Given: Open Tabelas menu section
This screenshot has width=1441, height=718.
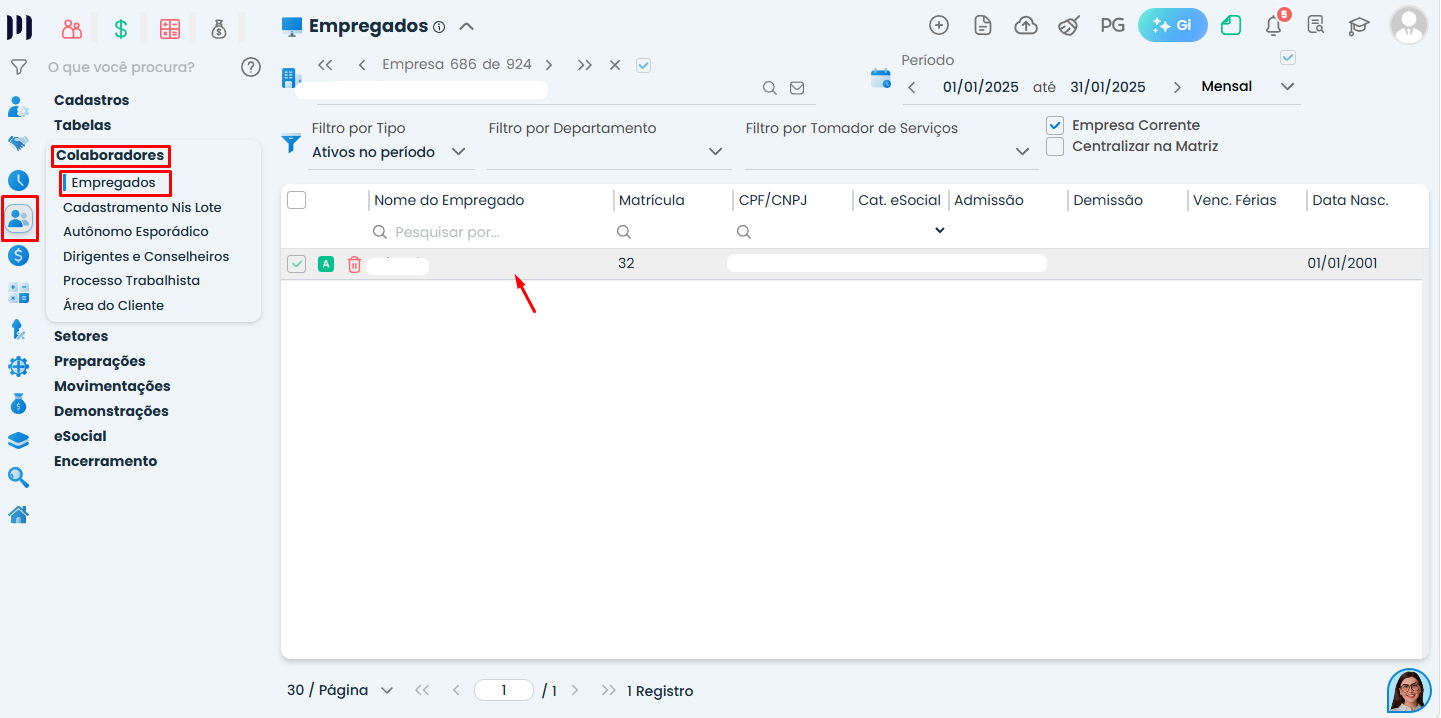Looking at the screenshot, I should pyautogui.click(x=83, y=125).
